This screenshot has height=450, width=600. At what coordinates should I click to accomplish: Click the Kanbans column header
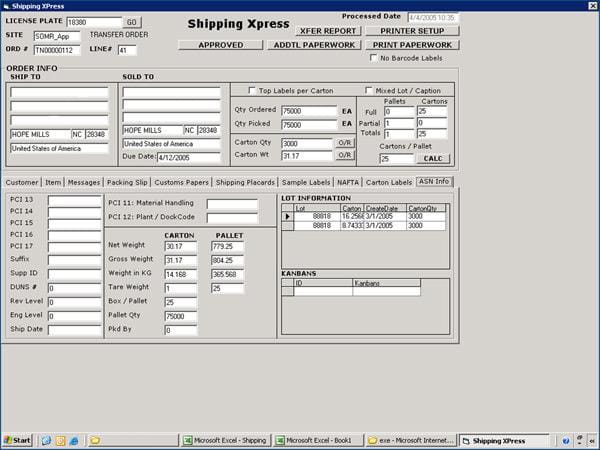coord(386,283)
